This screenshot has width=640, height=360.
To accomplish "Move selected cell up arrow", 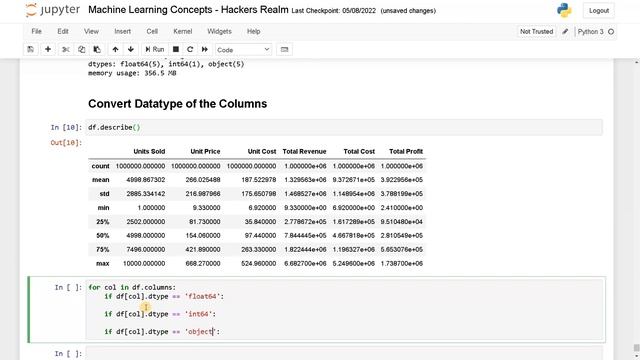I will (x=116, y=49).
